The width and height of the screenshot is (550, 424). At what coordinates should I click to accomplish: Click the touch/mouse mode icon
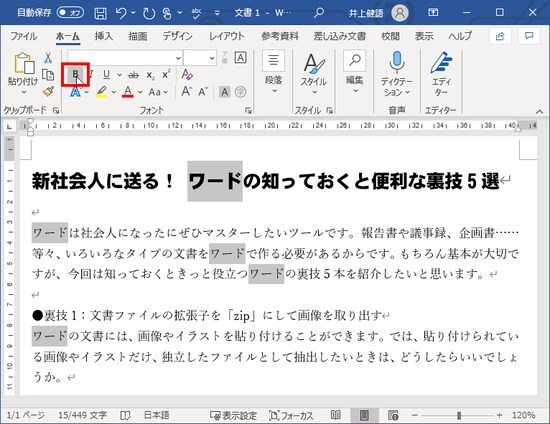[167, 13]
